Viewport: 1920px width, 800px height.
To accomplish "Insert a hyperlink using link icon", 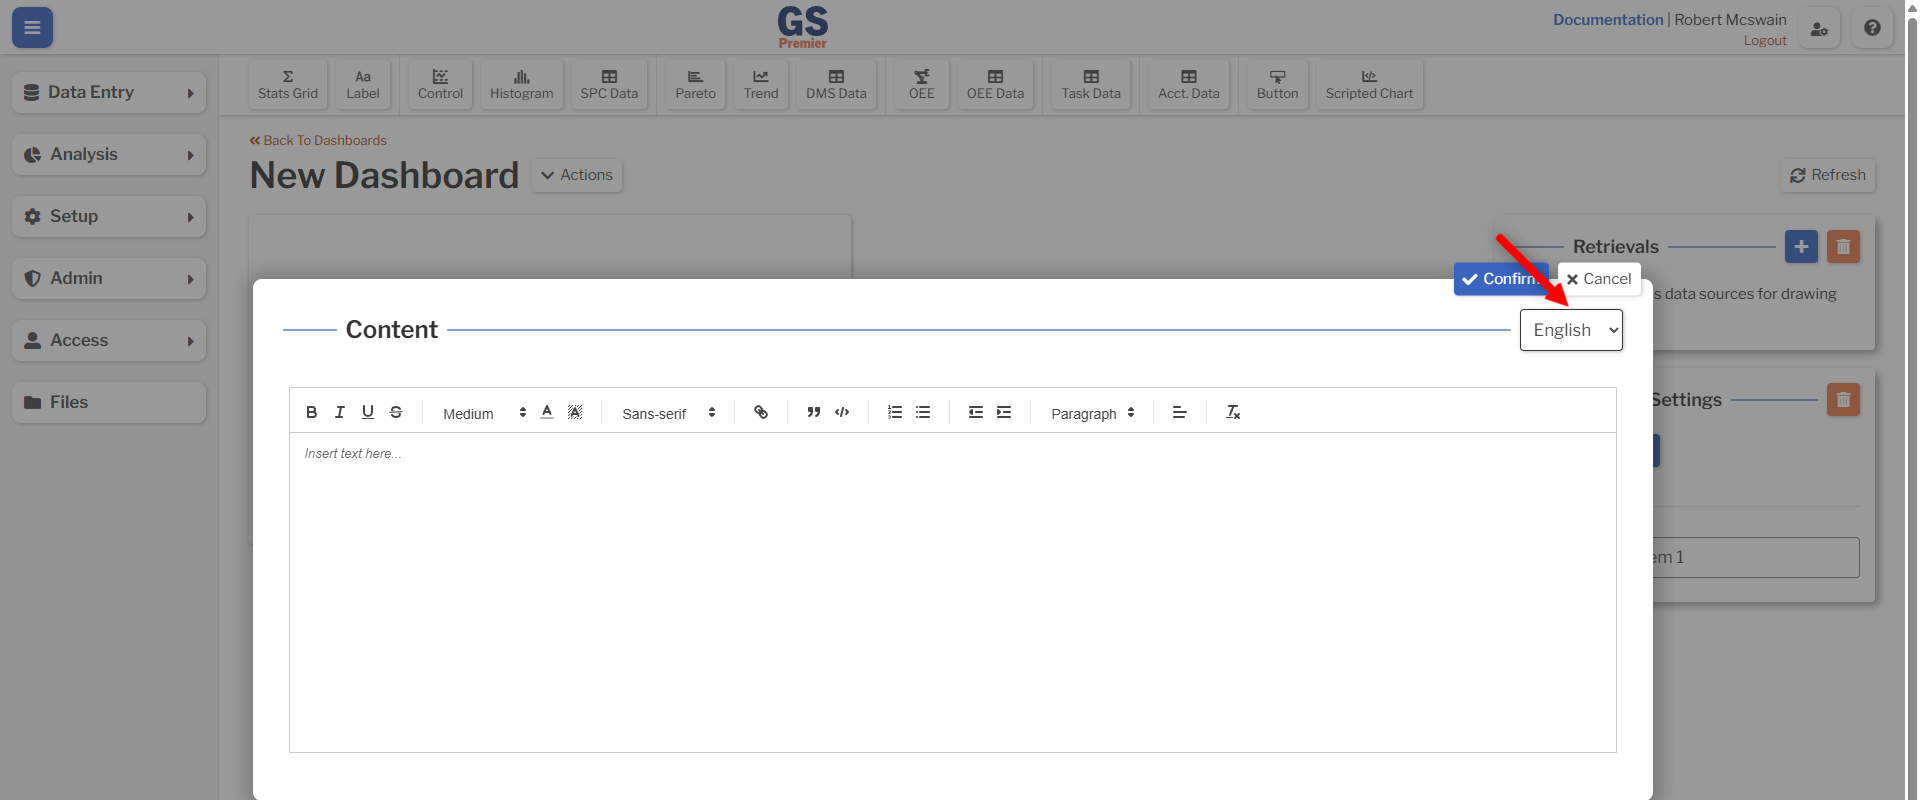I will (761, 412).
